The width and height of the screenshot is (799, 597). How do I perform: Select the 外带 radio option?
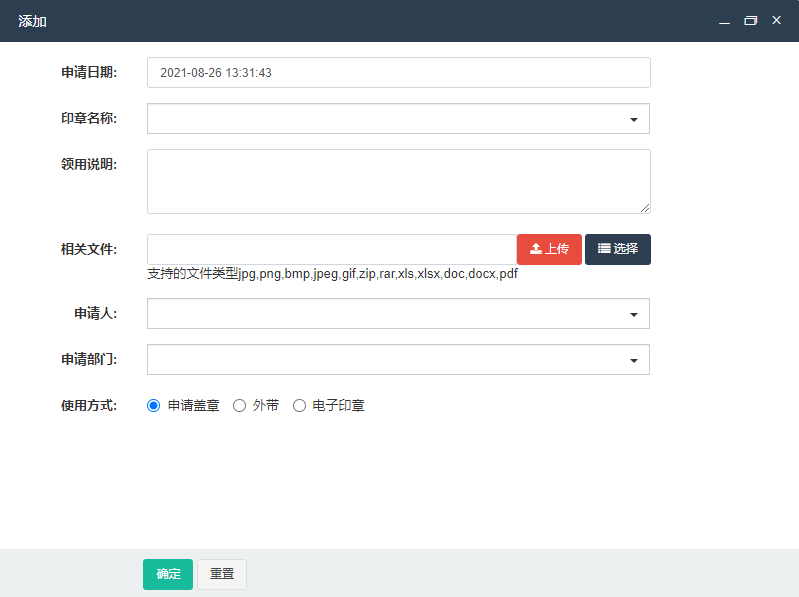click(239, 405)
